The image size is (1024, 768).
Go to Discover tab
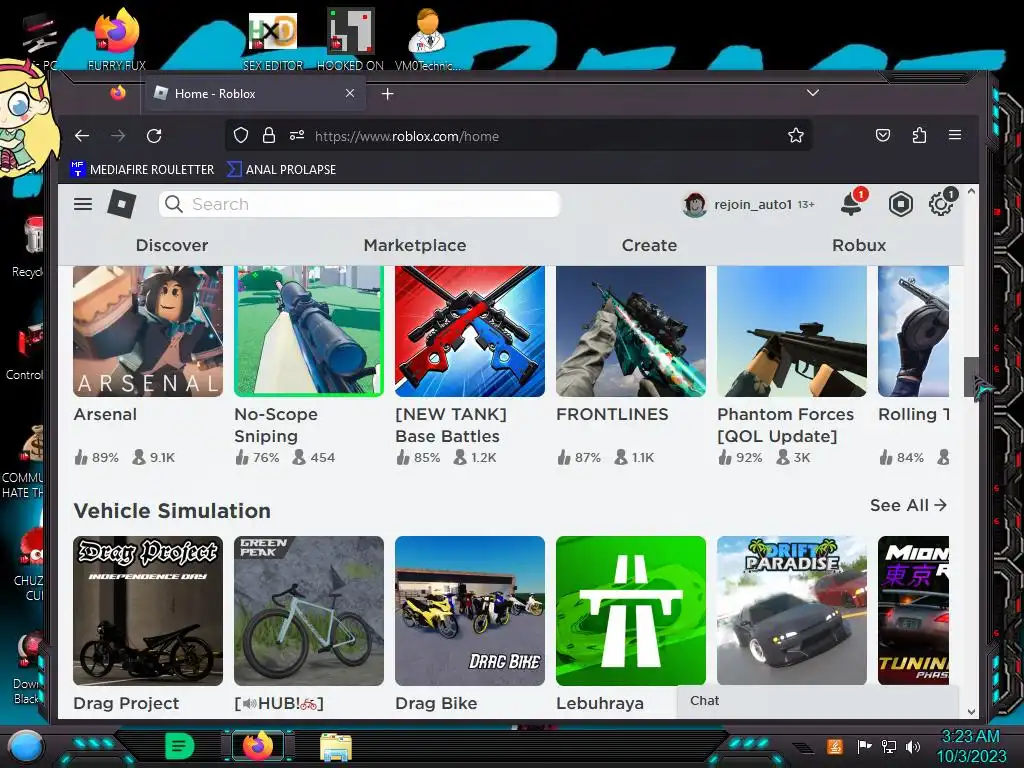[172, 245]
